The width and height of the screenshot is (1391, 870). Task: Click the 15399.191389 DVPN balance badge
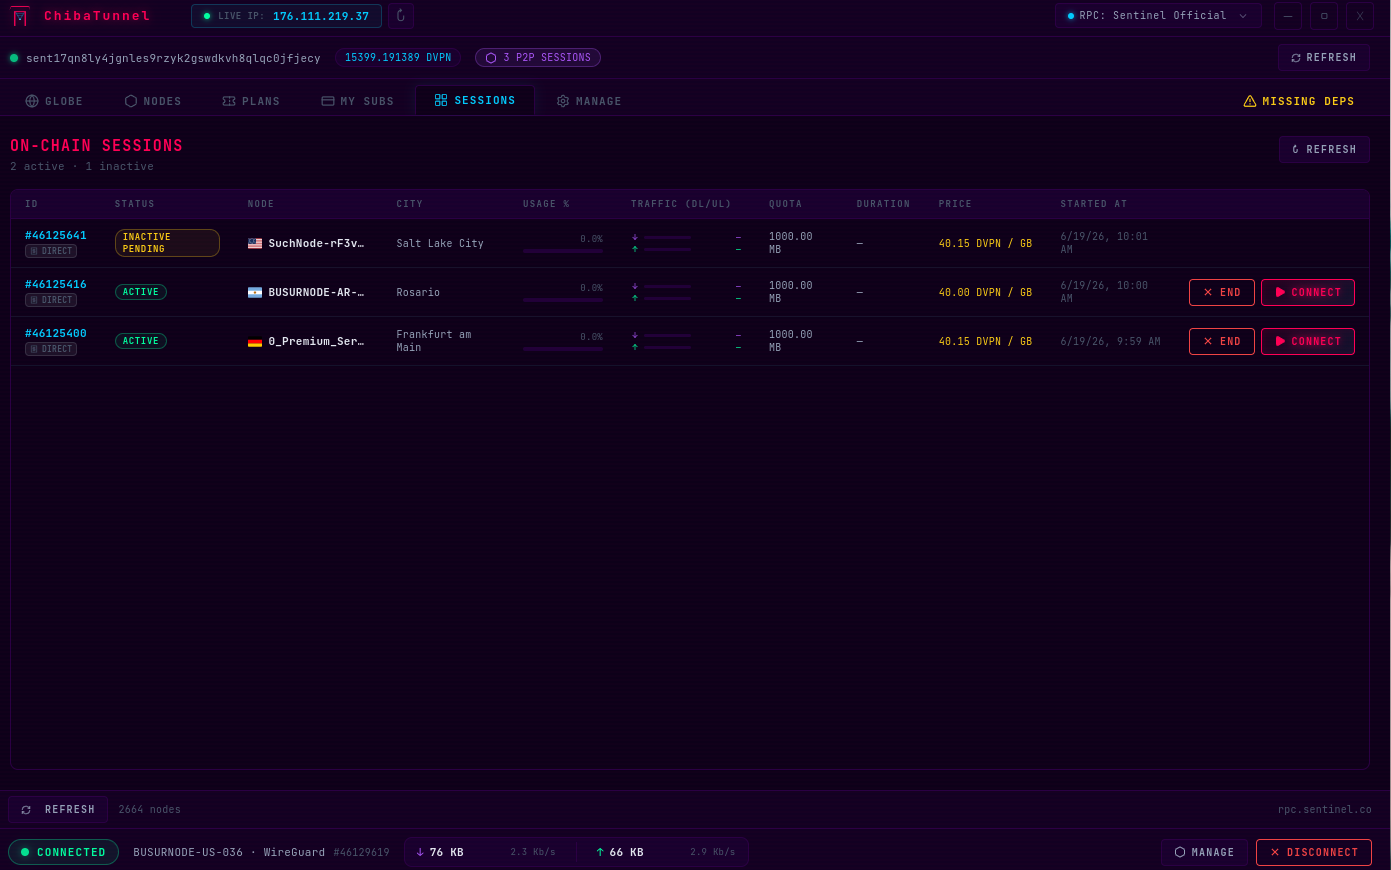click(398, 58)
